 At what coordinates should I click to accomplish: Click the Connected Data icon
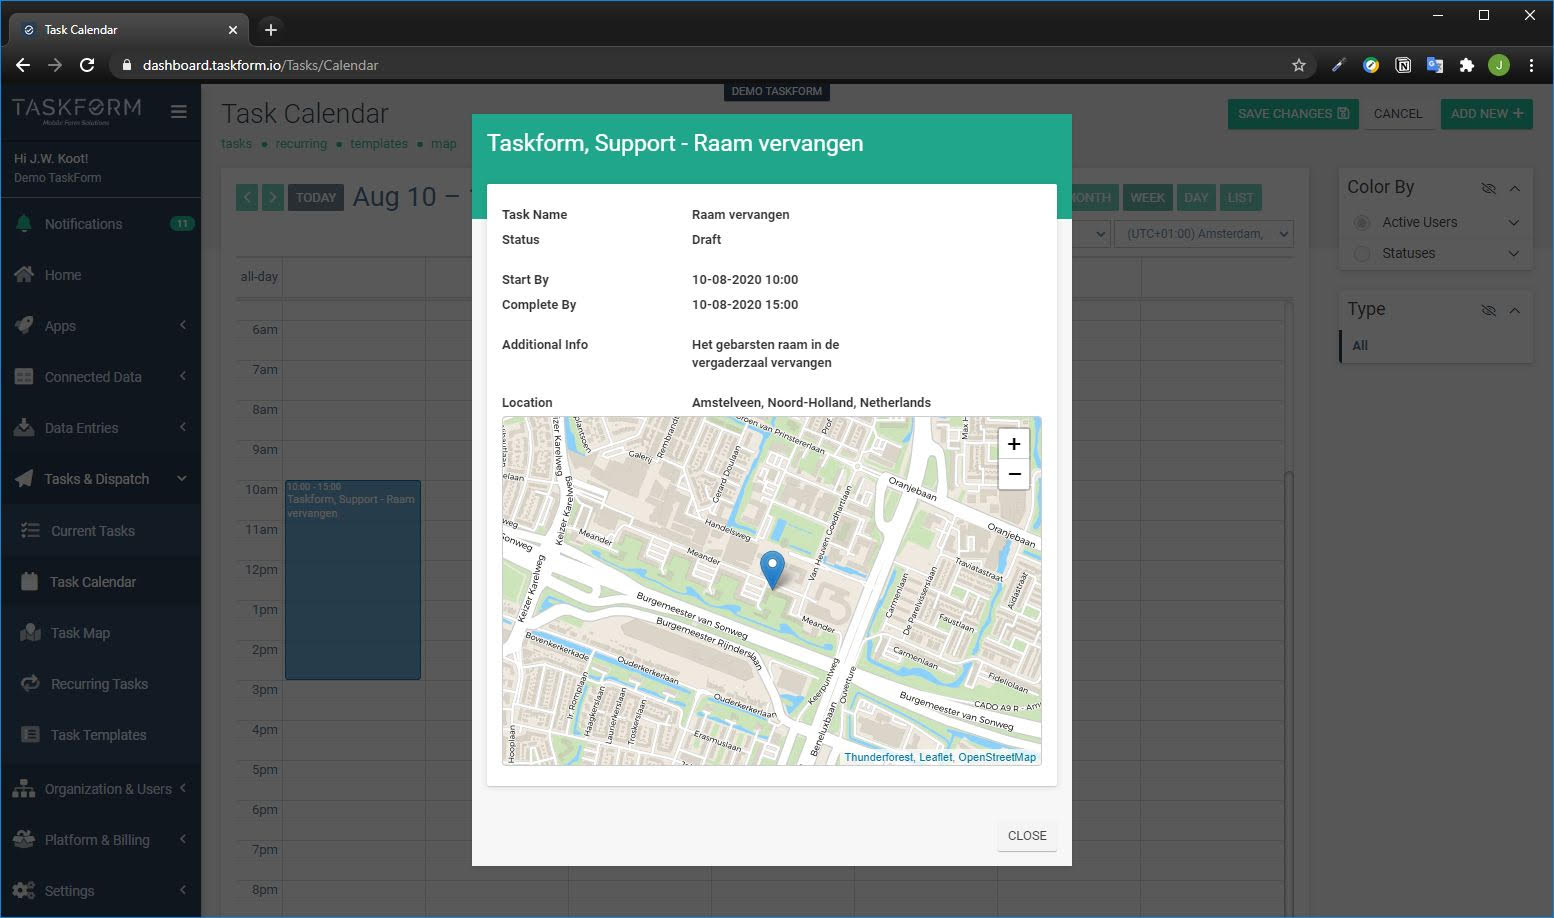click(24, 376)
